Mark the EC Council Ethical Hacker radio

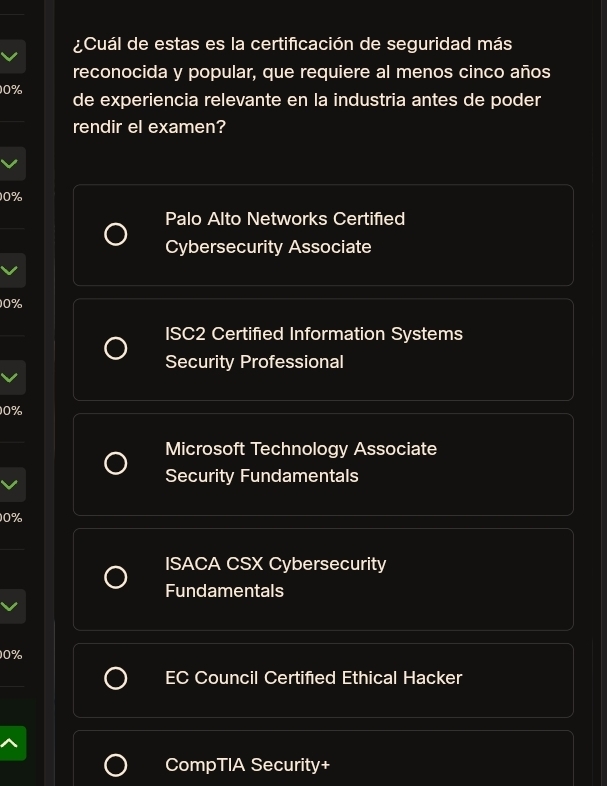point(116,678)
